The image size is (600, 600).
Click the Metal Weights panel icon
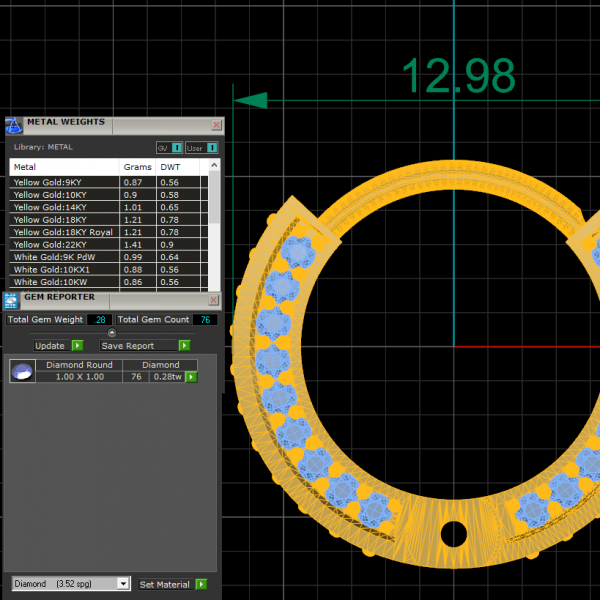click(x=13, y=125)
